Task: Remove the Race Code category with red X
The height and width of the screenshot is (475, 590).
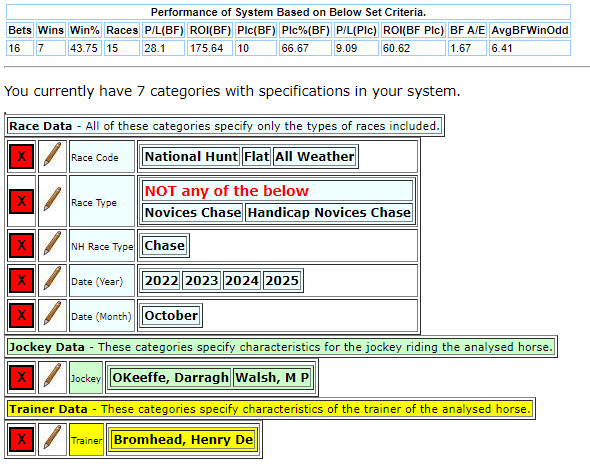Action: (21, 157)
